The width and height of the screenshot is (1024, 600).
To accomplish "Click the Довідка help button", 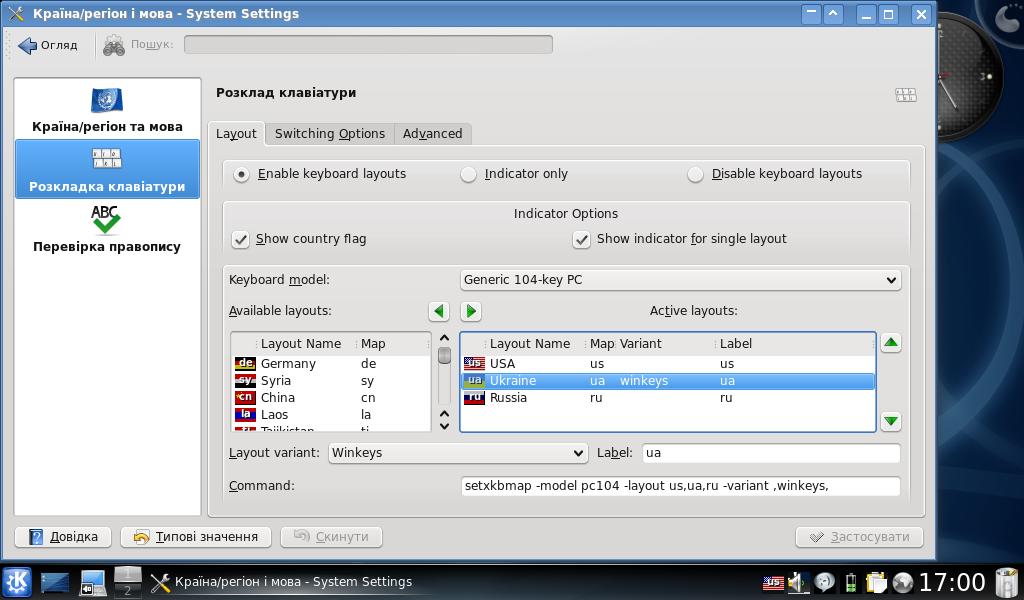I will pyautogui.click(x=63, y=537).
